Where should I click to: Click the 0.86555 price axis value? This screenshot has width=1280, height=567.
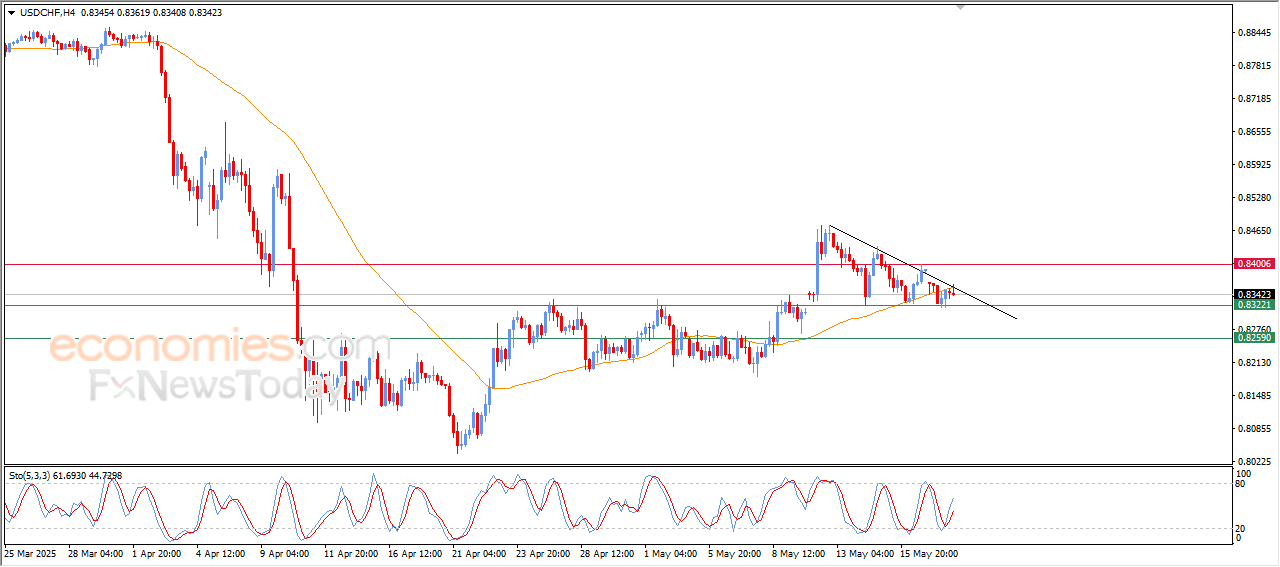tap(1254, 132)
